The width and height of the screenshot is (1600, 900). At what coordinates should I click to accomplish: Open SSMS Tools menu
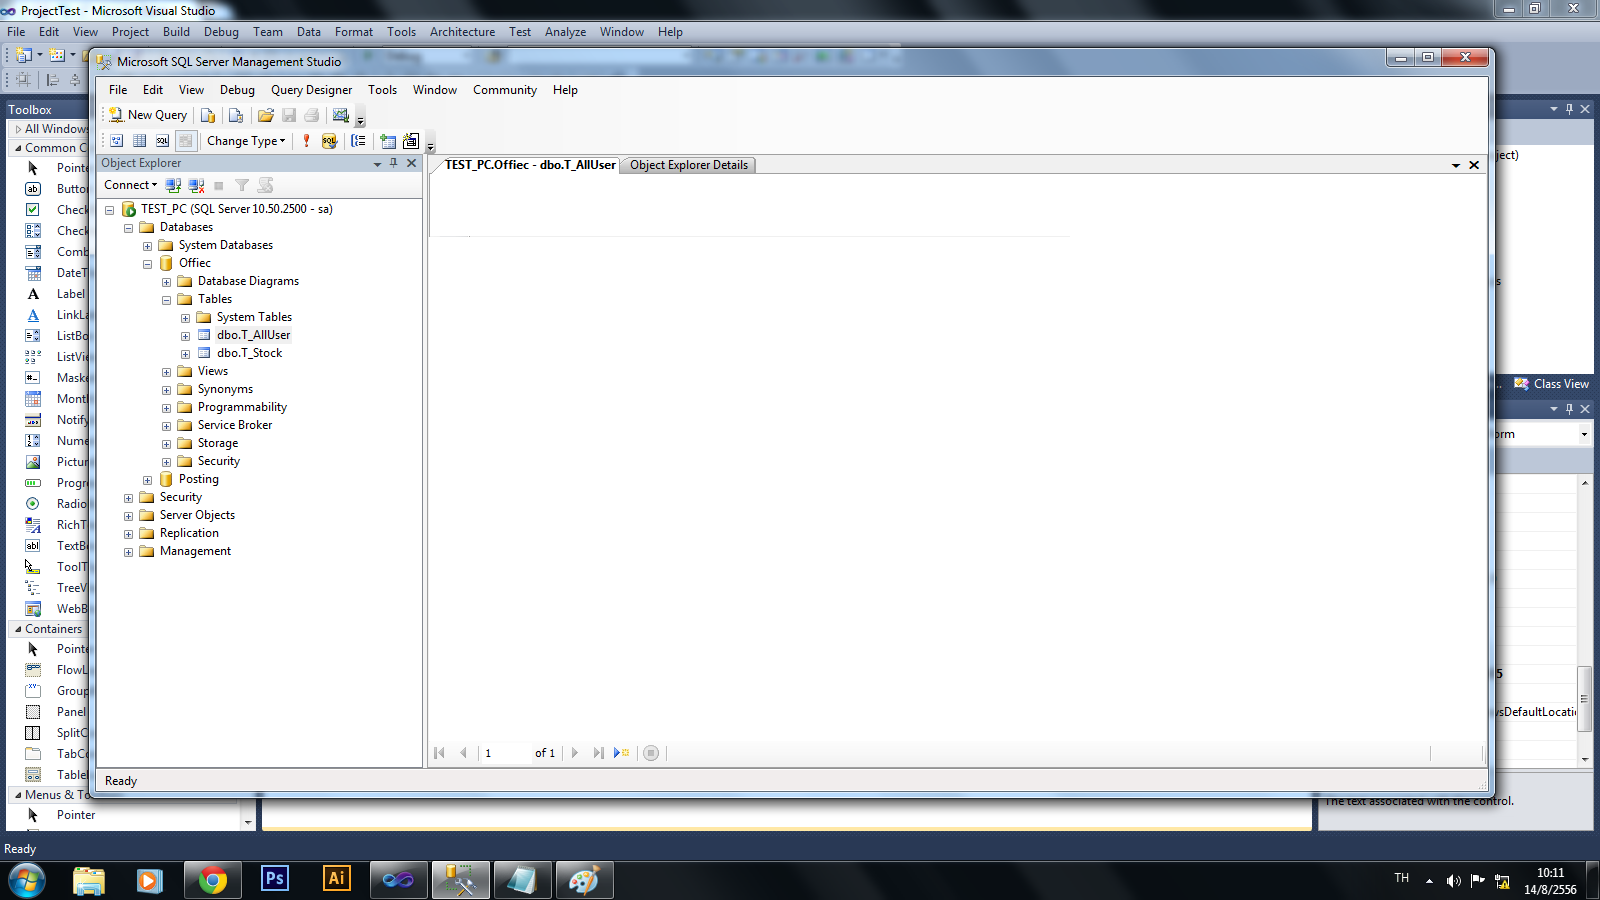pos(382,90)
